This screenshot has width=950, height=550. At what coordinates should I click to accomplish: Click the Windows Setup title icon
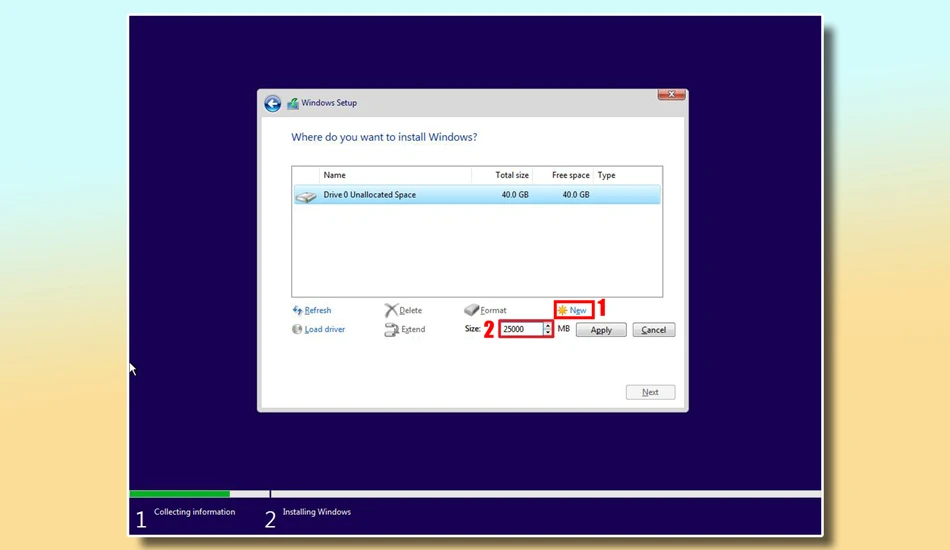(x=293, y=103)
